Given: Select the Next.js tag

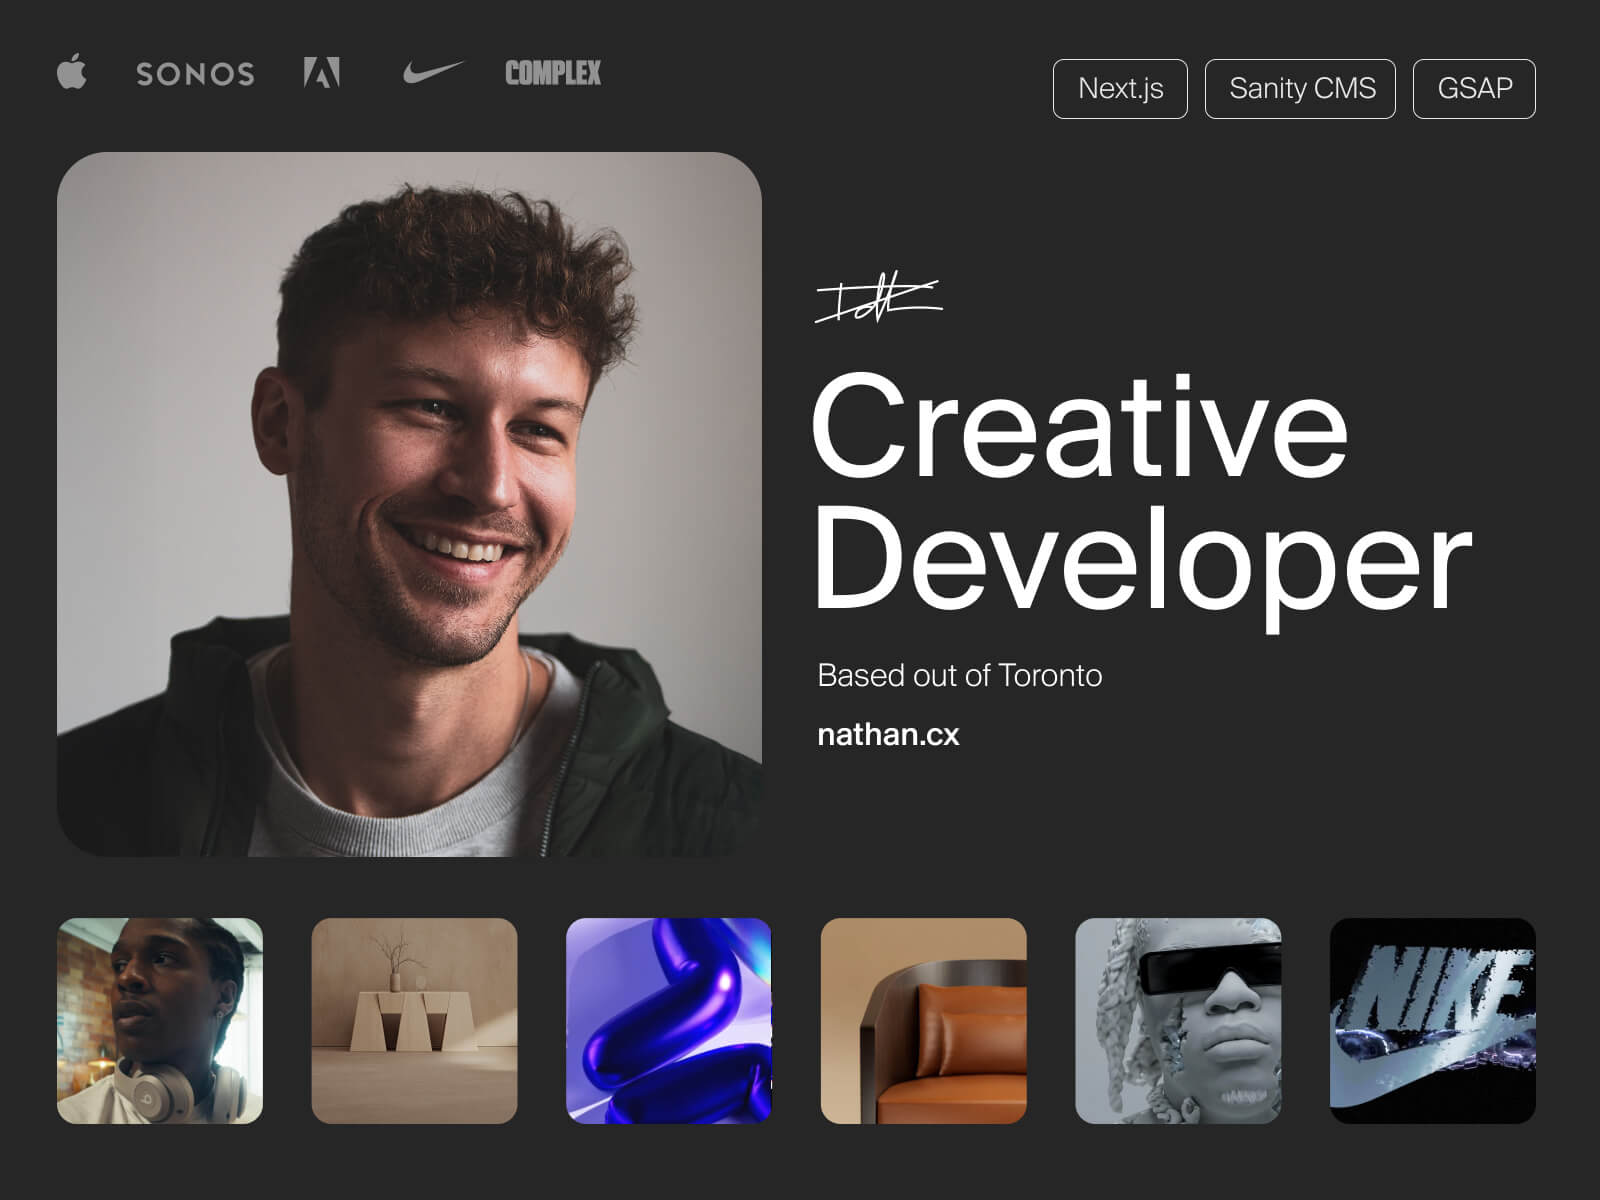Looking at the screenshot, I should coord(1120,89).
